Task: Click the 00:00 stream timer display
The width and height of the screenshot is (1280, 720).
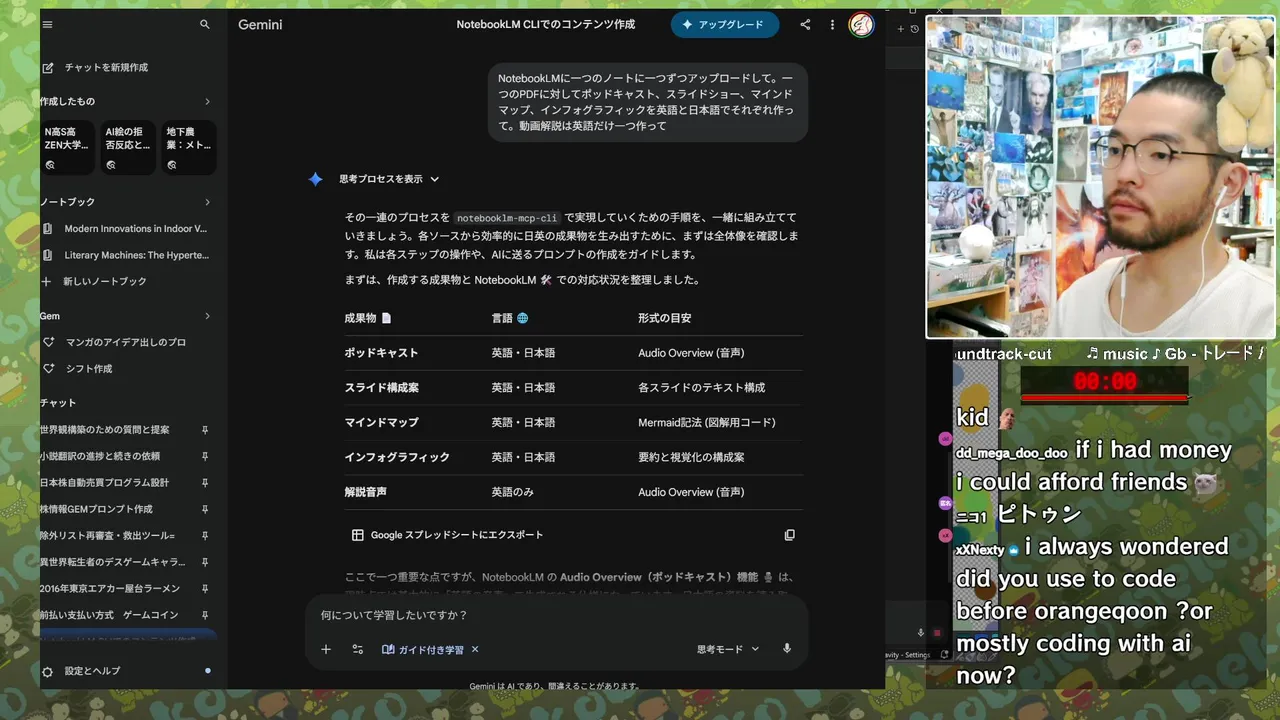Action: 1105,381
